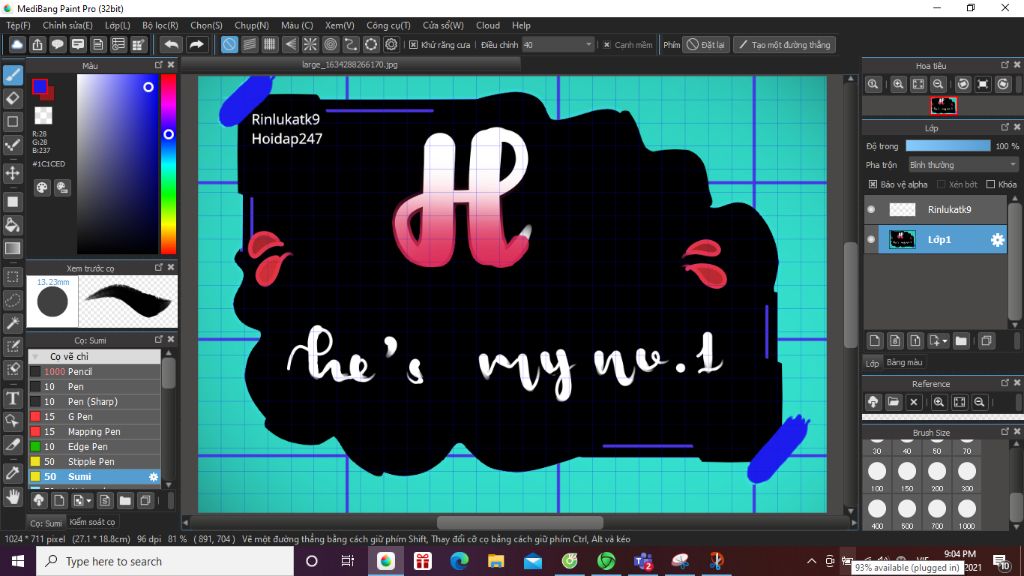Select the Pencil brush

click(x=93, y=372)
